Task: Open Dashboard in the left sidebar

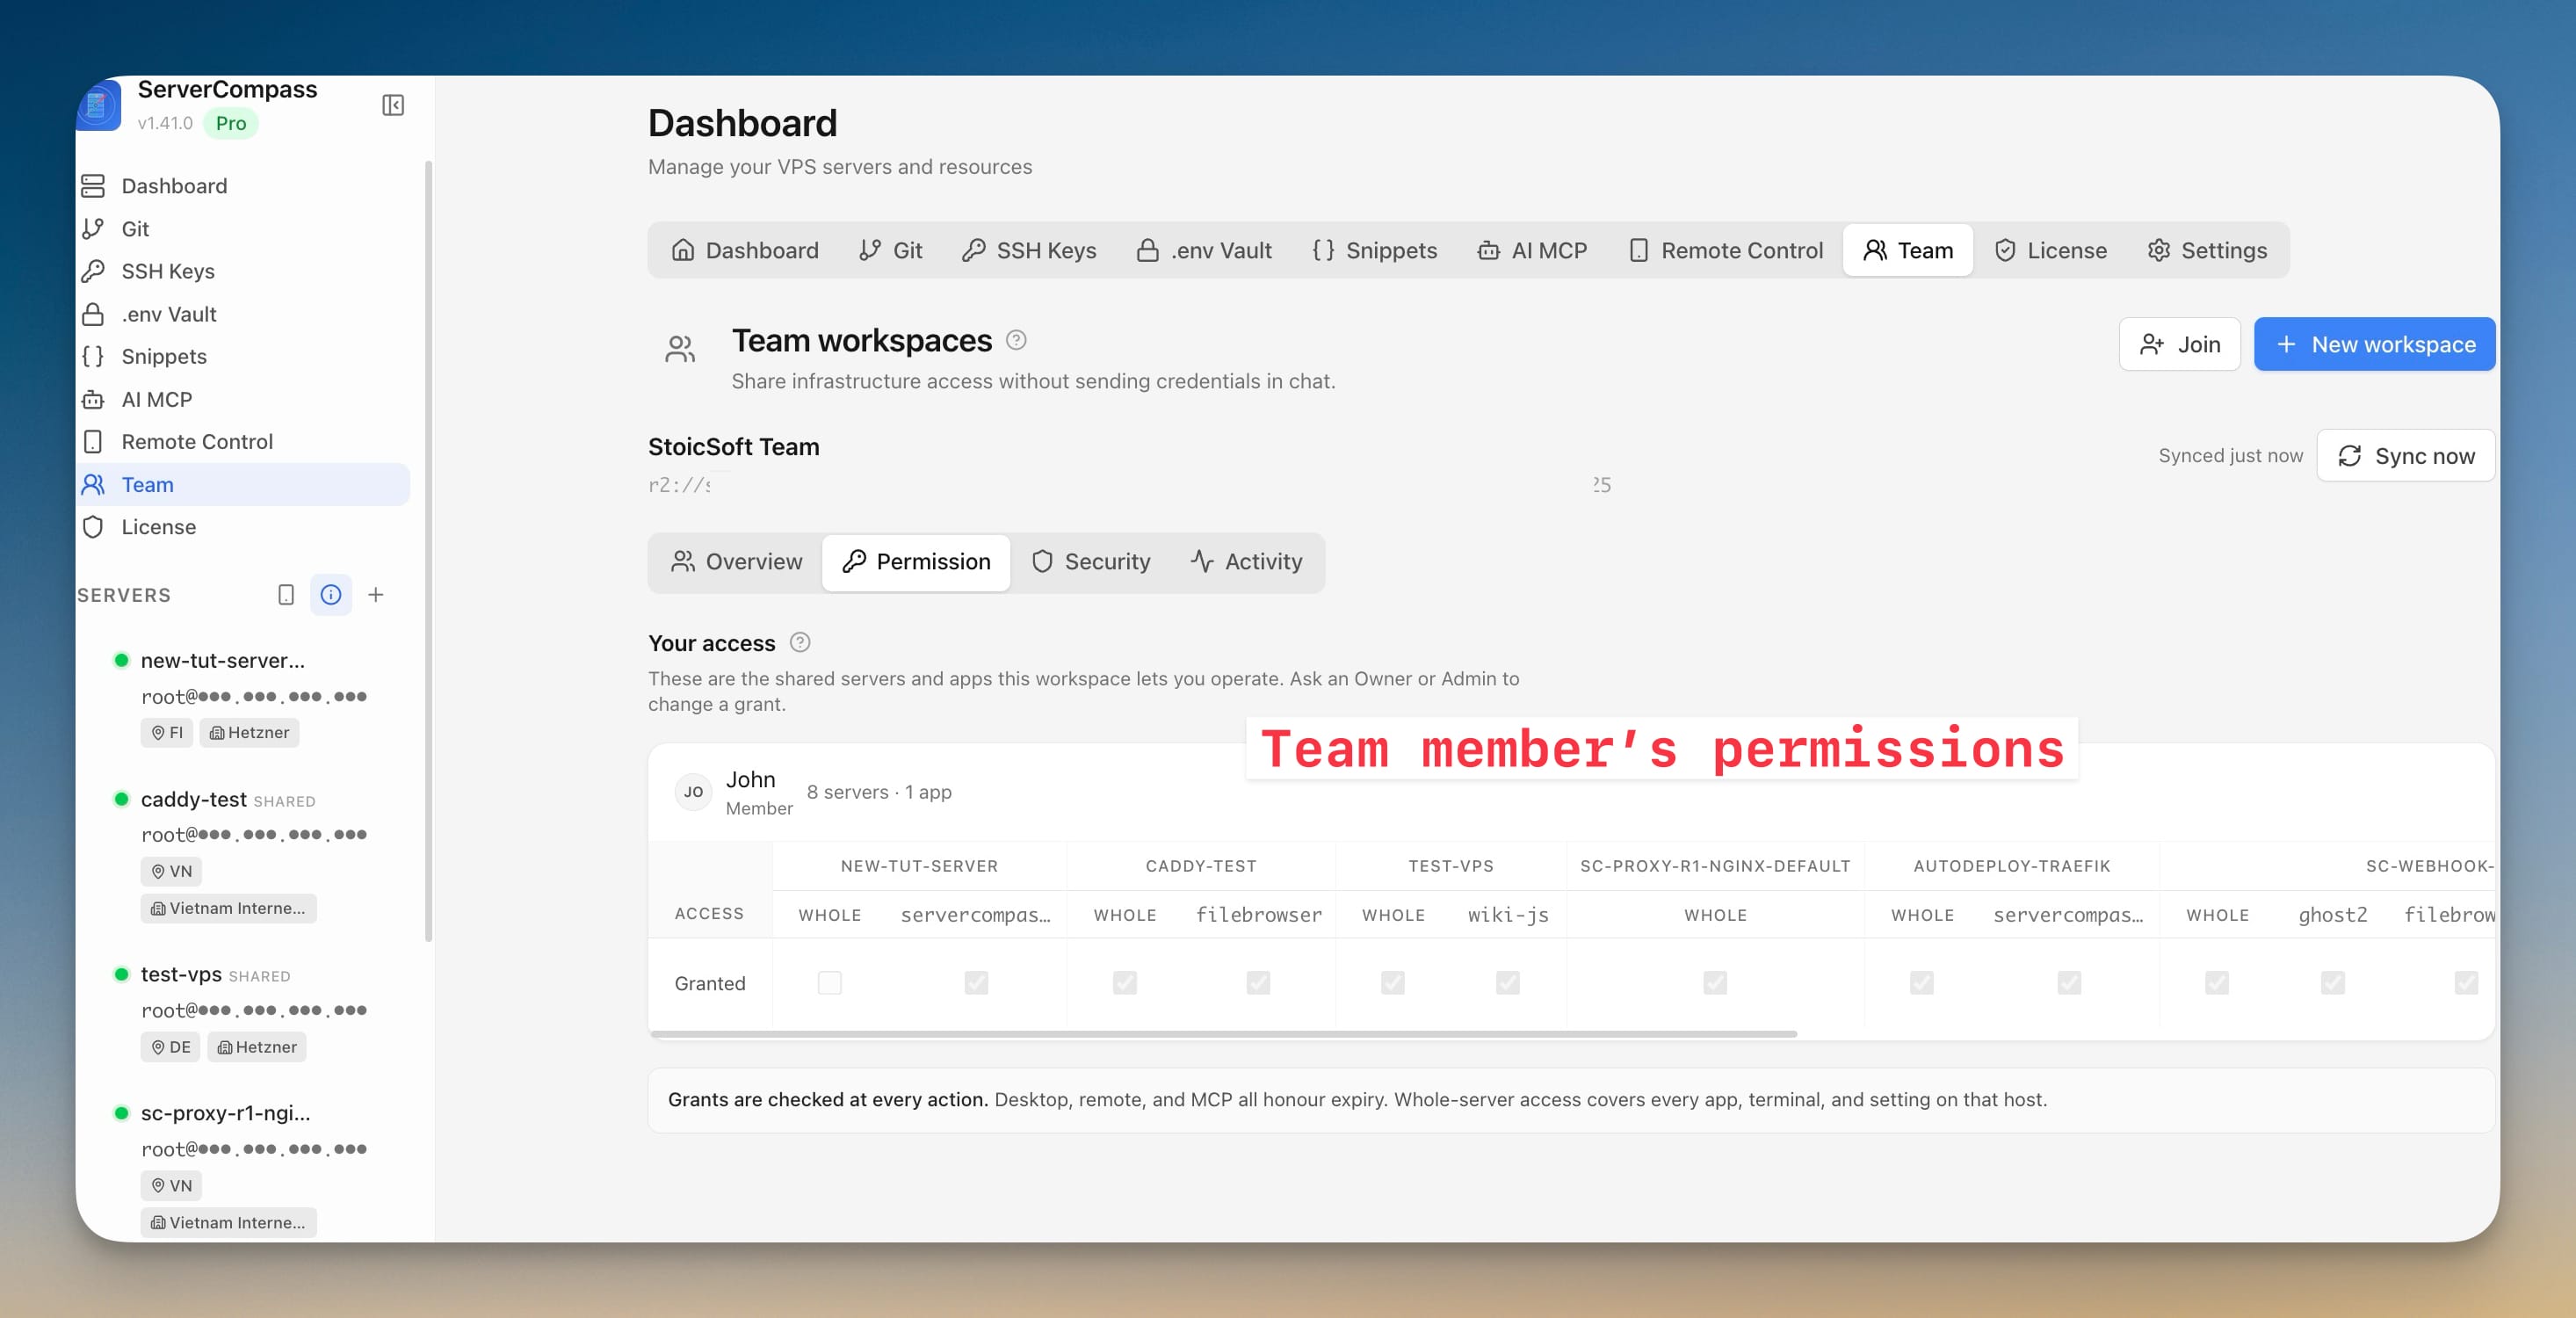Action: tap(243, 186)
